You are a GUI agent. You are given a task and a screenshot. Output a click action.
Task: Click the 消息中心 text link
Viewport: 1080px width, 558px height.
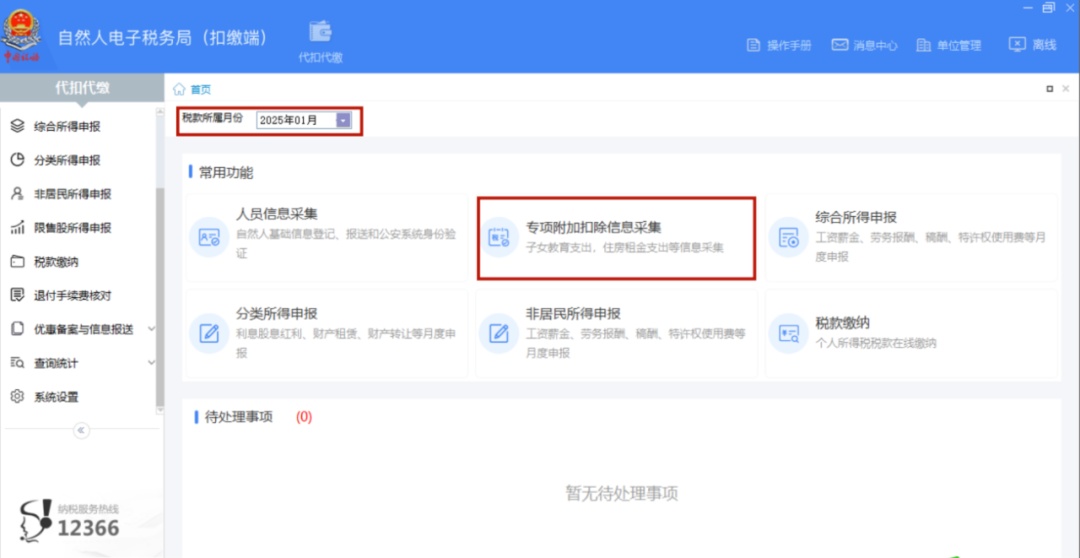(x=875, y=45)
